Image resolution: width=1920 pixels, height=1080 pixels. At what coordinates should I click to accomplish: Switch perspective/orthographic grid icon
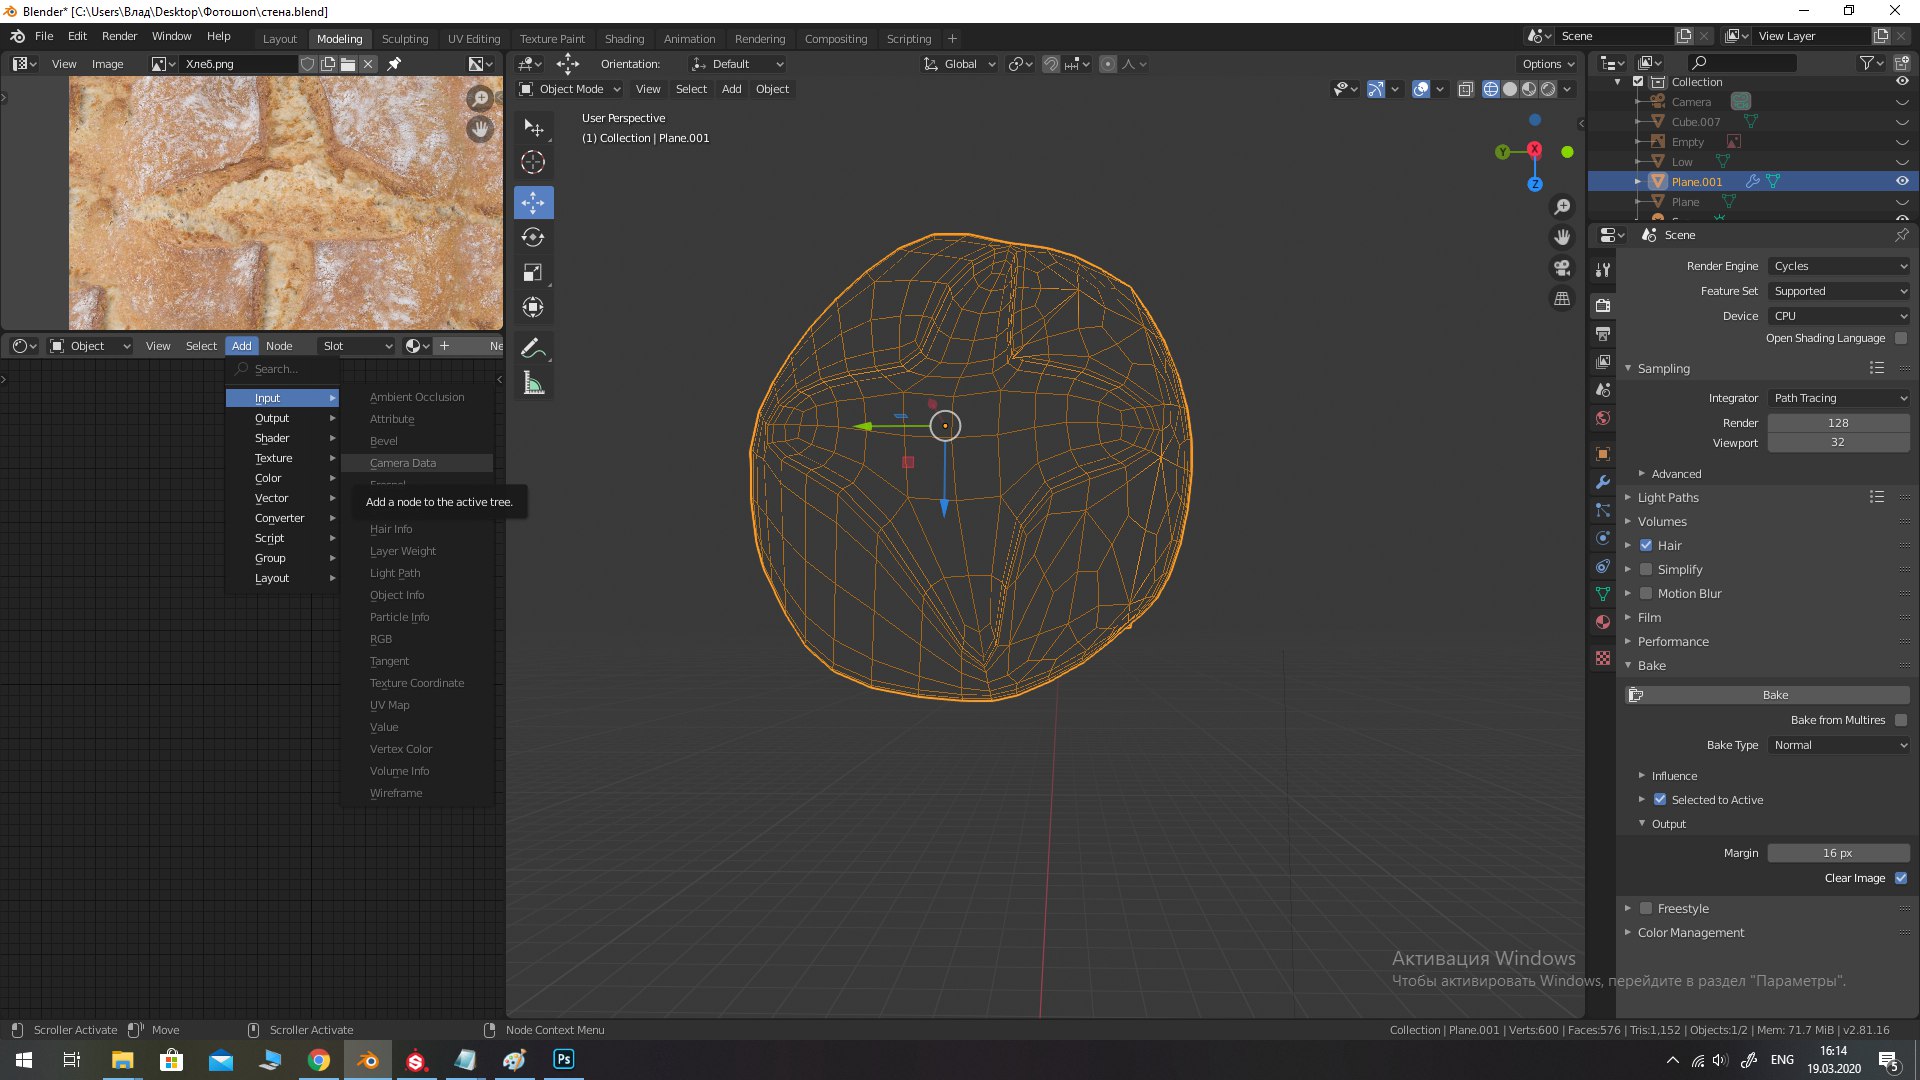click(1562, 298)
